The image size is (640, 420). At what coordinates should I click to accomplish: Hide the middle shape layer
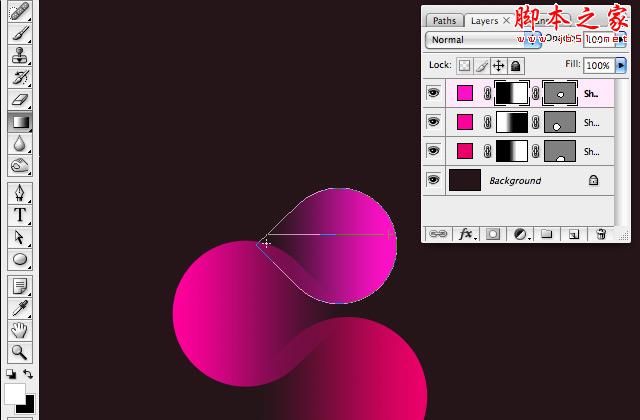(433, 122)
